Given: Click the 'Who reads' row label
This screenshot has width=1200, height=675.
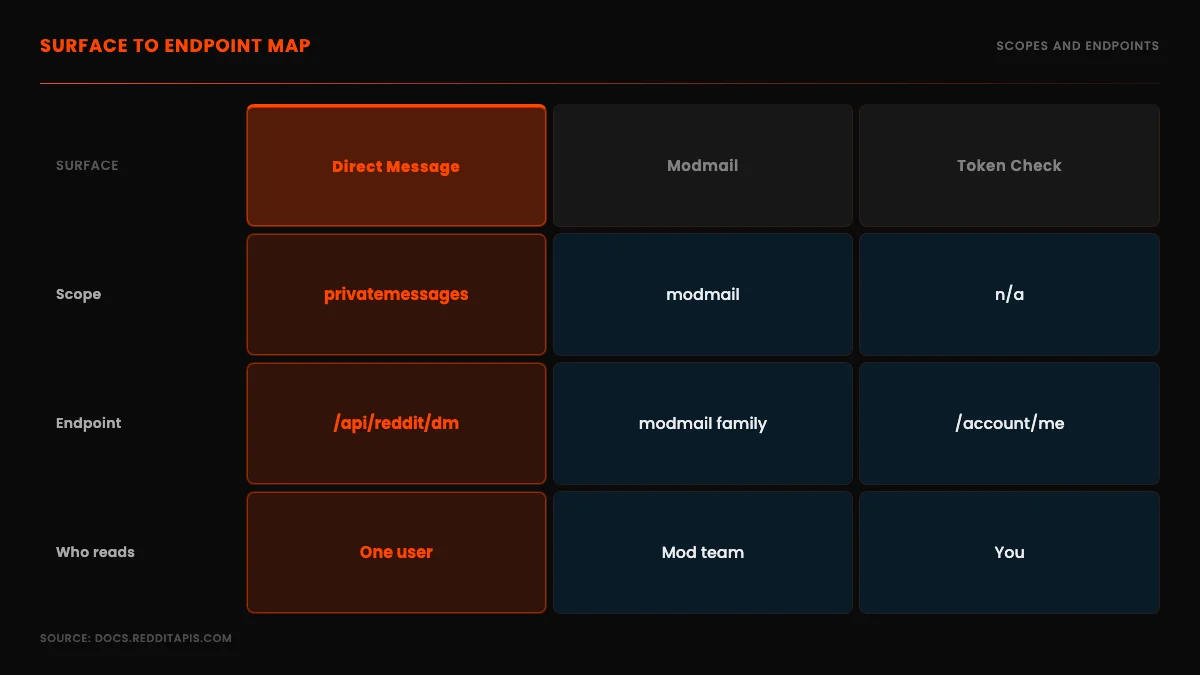Looking at the screenshot, I should coord(95,552).
